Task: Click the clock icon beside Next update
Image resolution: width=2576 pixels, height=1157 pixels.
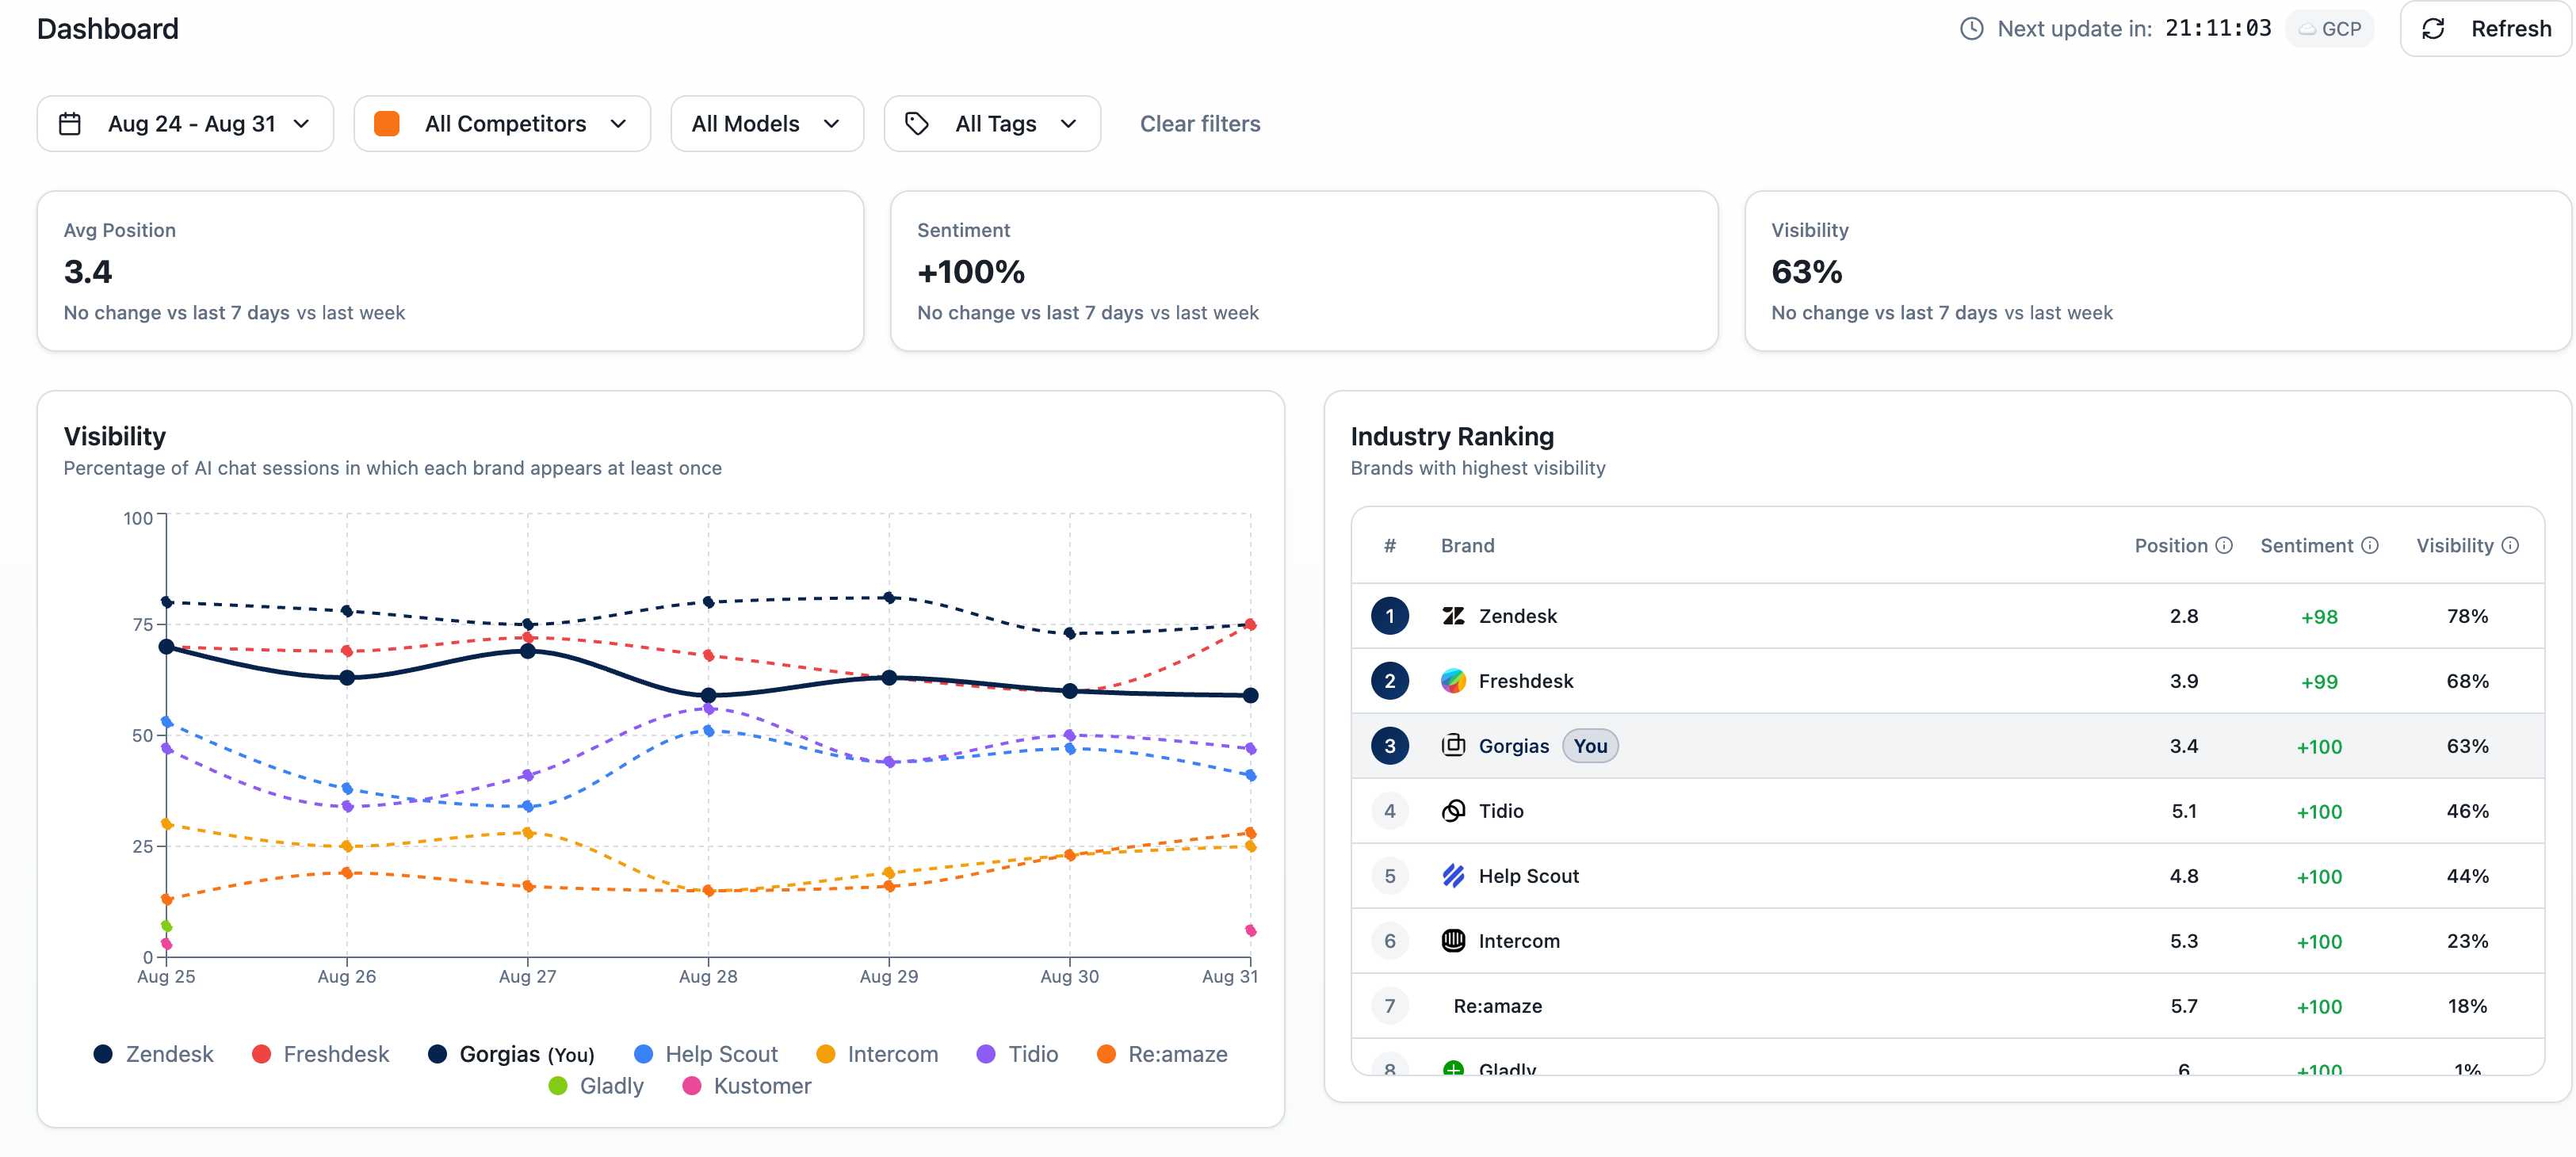Action: click(1971, 29)
